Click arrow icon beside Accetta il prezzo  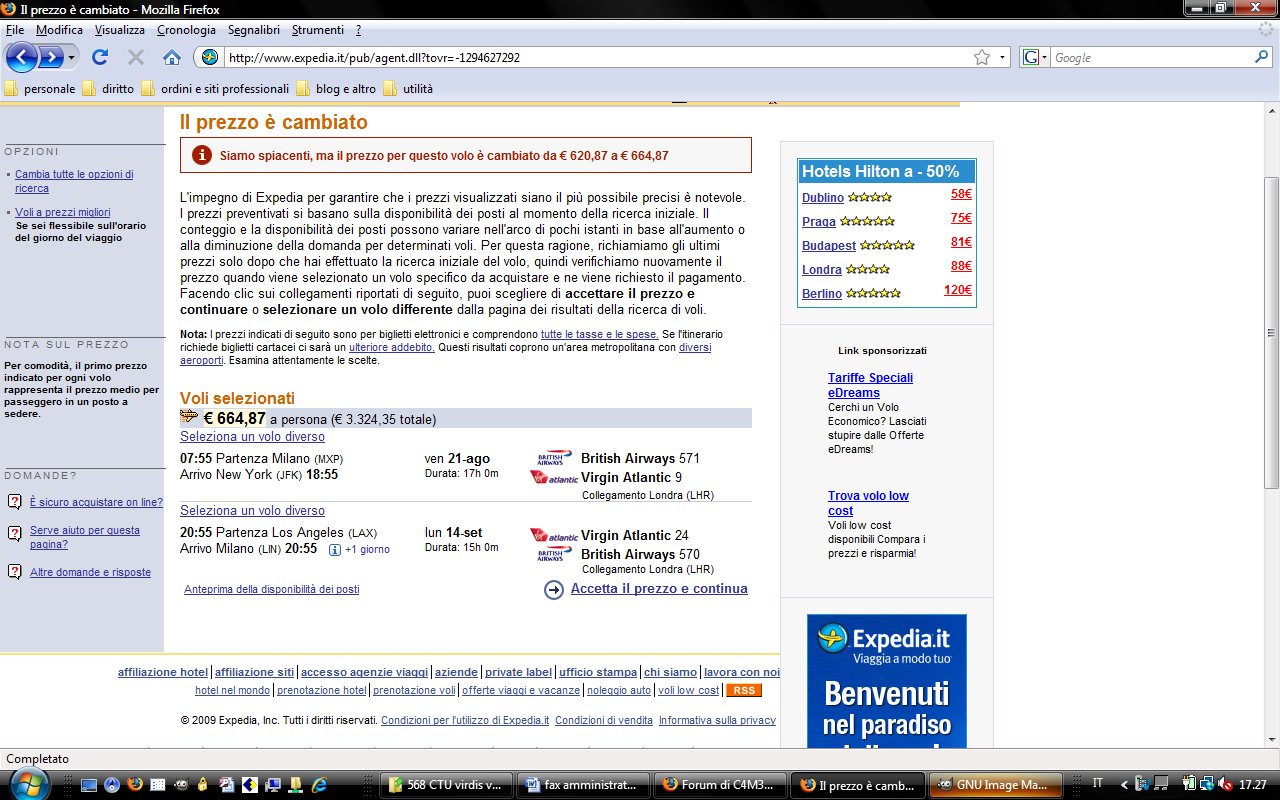pos(554,590)
